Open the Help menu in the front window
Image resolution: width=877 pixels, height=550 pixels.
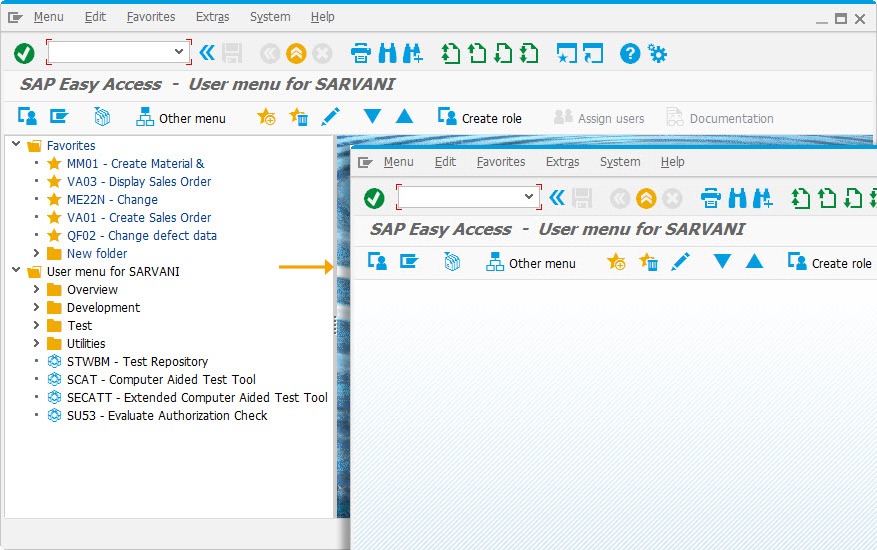tap(672, 162)
